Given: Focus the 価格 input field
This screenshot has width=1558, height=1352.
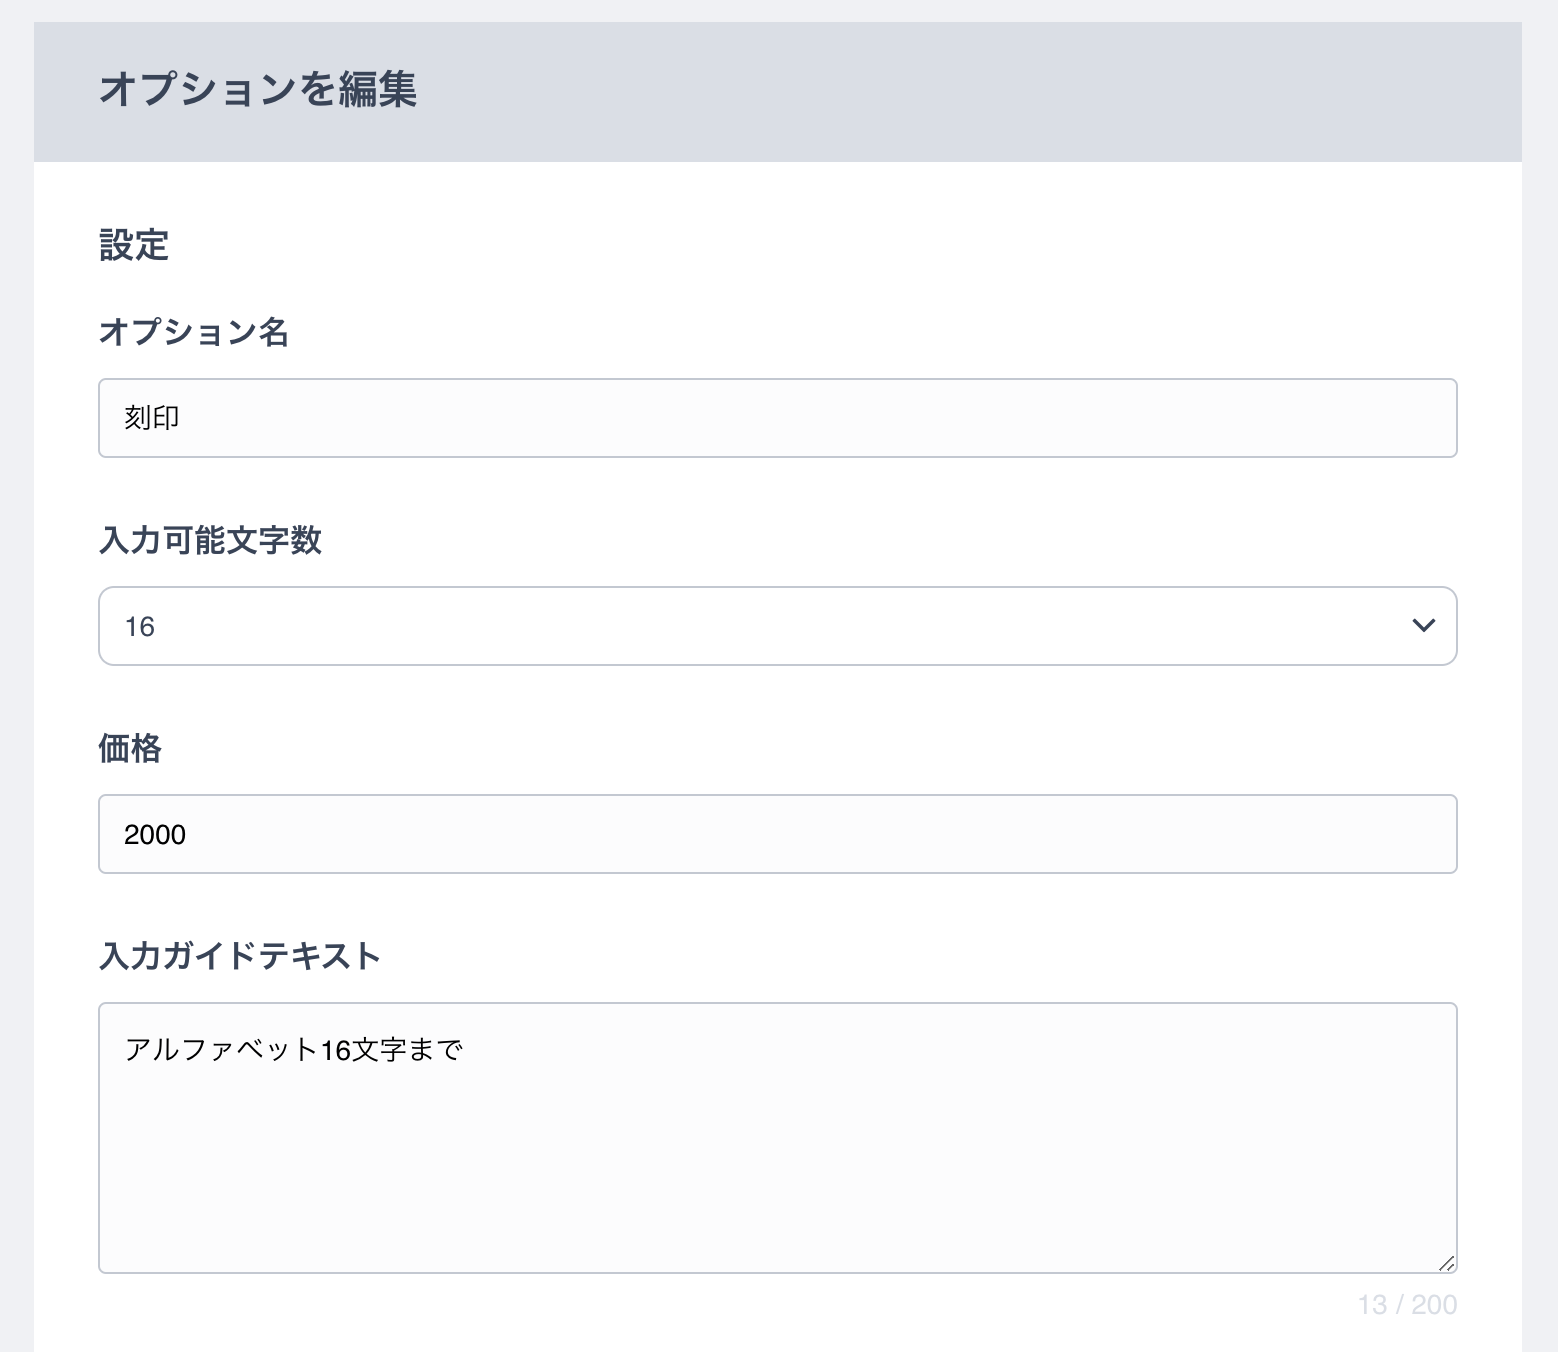Looking at the screenshot, I should click(x=777, y=834).
